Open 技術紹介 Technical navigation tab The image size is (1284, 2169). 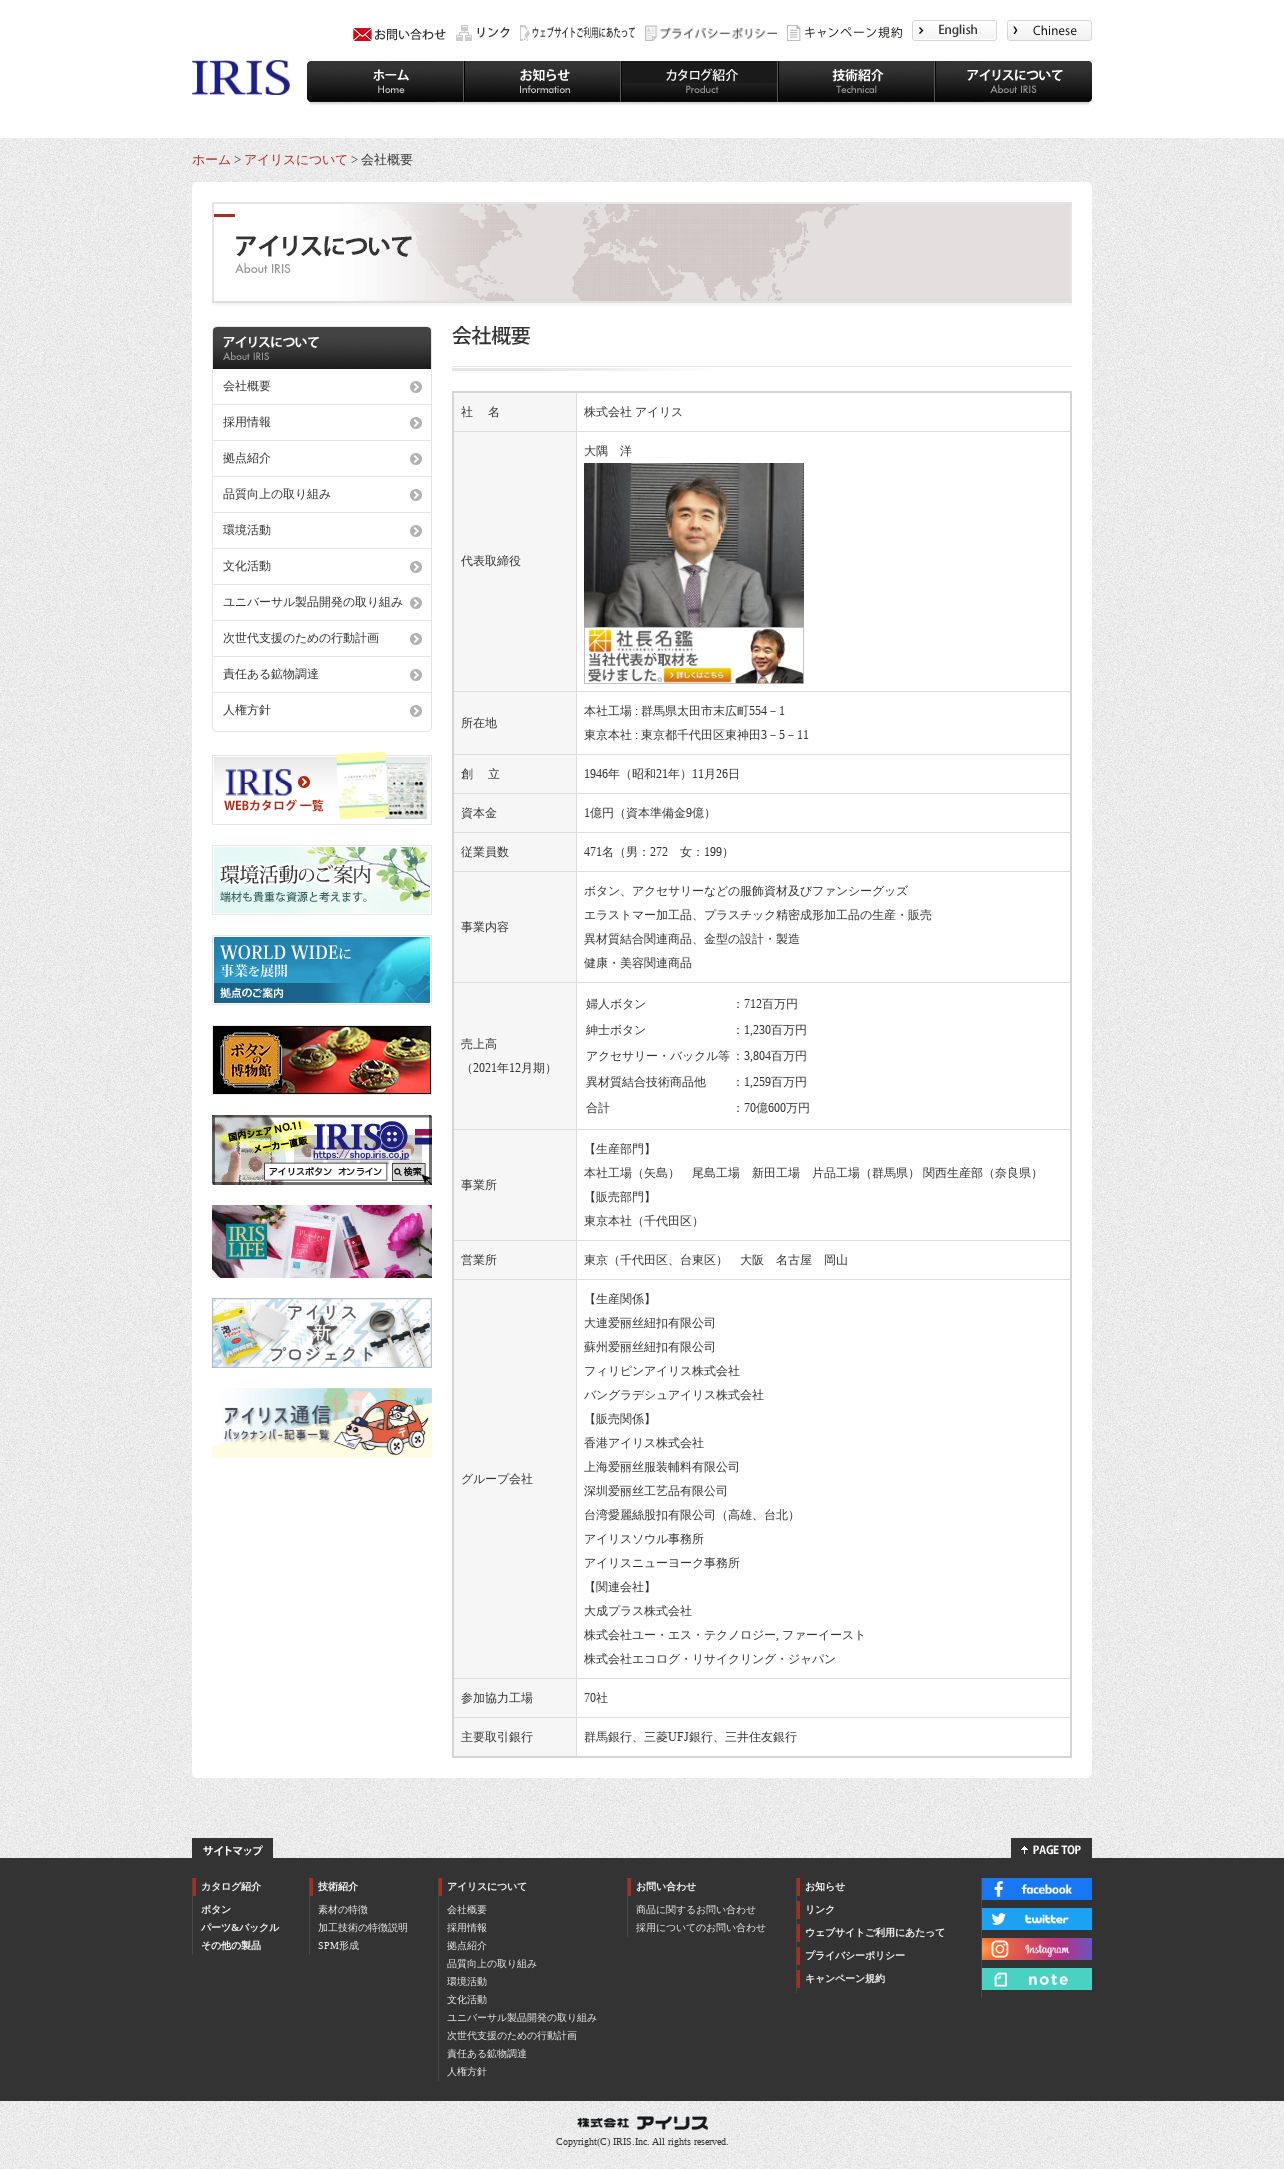[x=857, y=81]
